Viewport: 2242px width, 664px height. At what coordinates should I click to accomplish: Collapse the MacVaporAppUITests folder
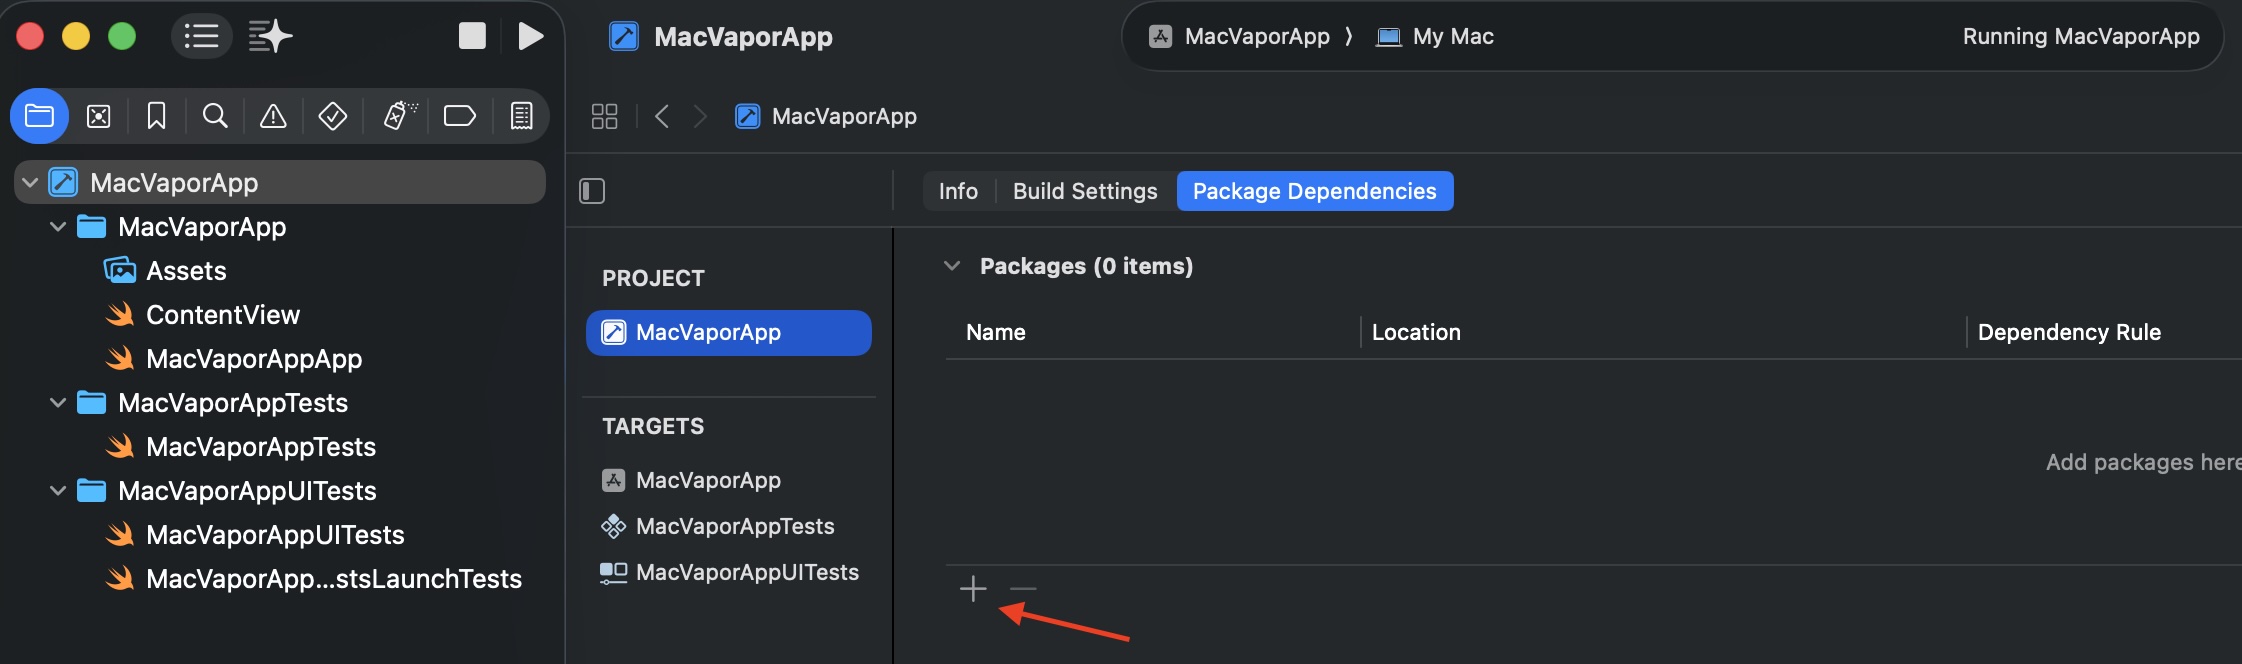tap(58, 491)
